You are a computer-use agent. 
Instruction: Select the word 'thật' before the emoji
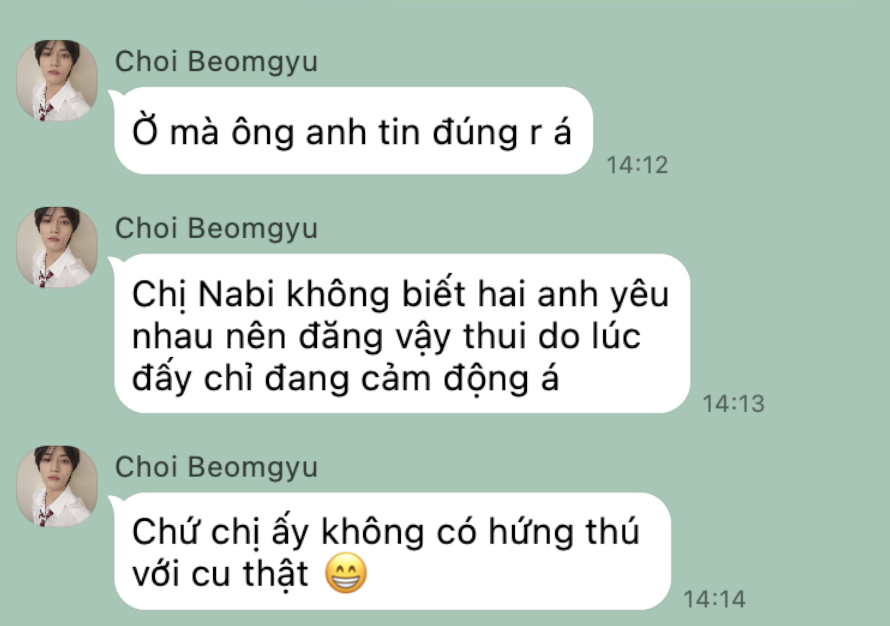coord(276,574)
